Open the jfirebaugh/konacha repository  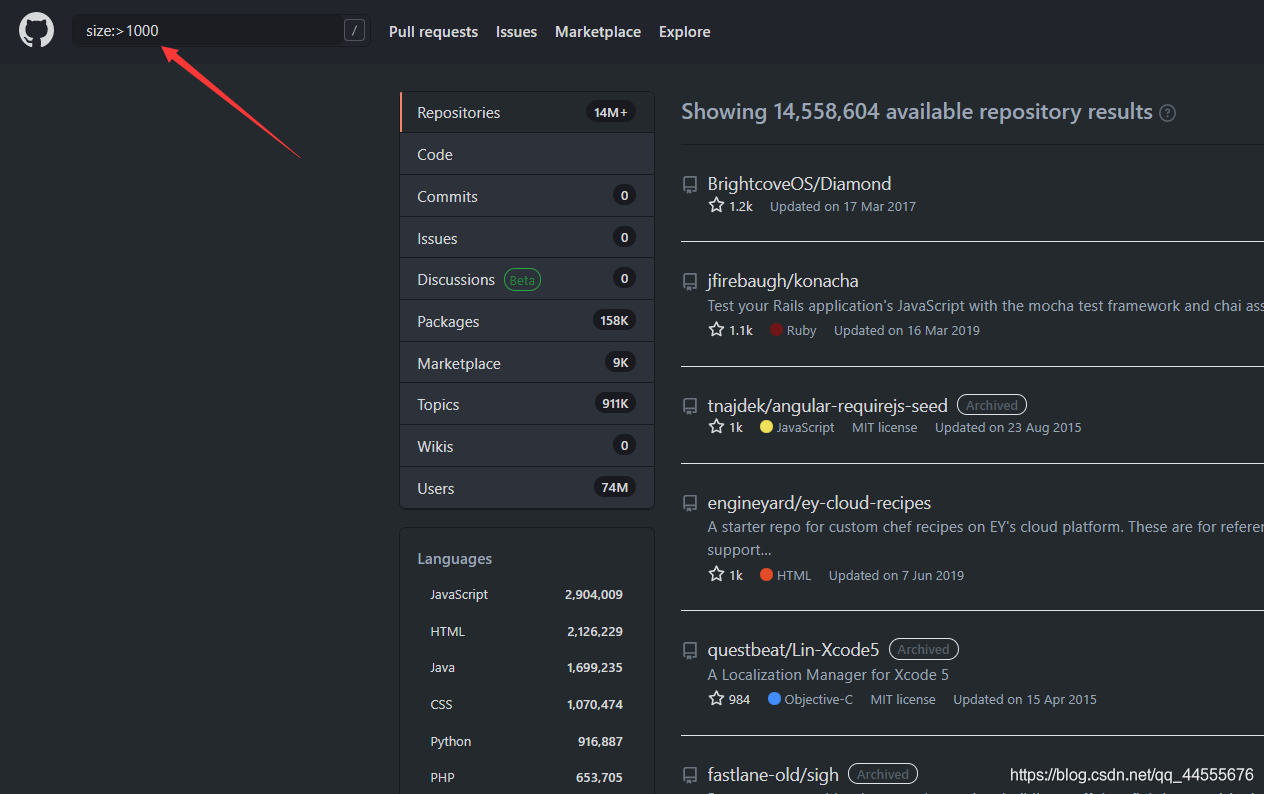pyautogui.click(x=783, y=281)
